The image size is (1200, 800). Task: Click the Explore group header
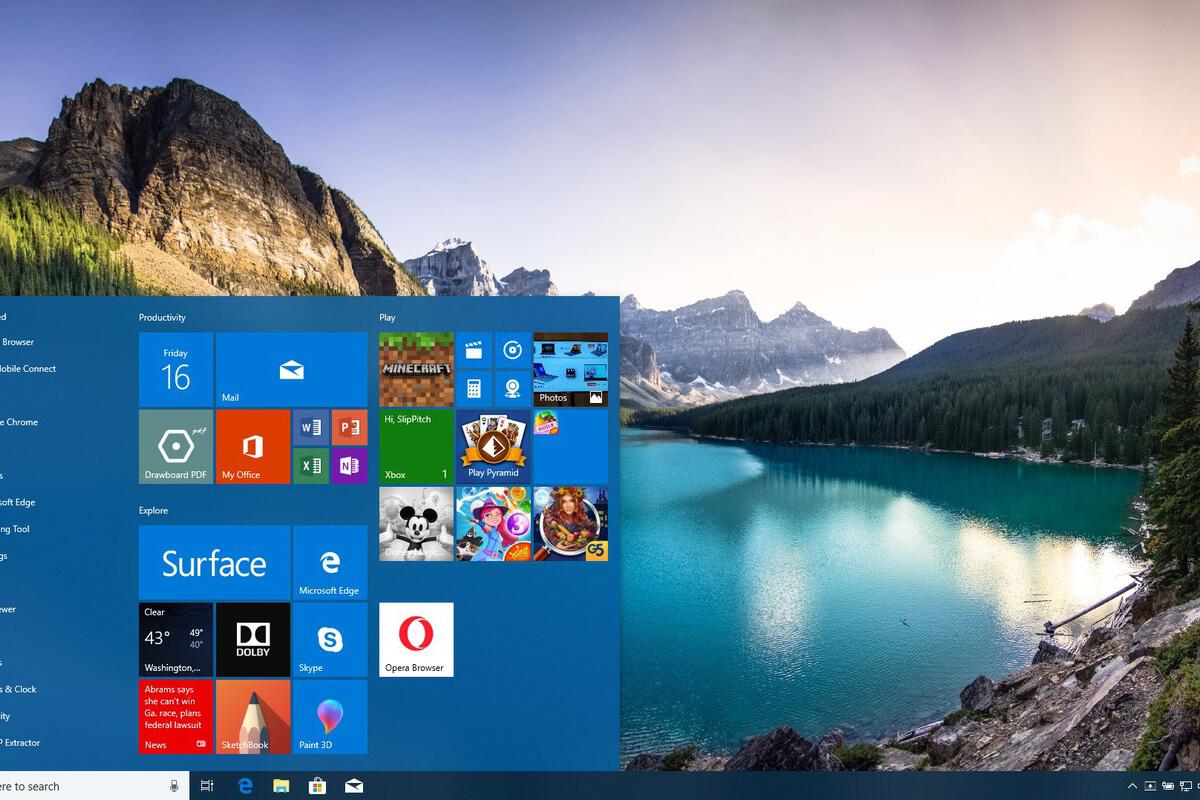coord(154,511)
